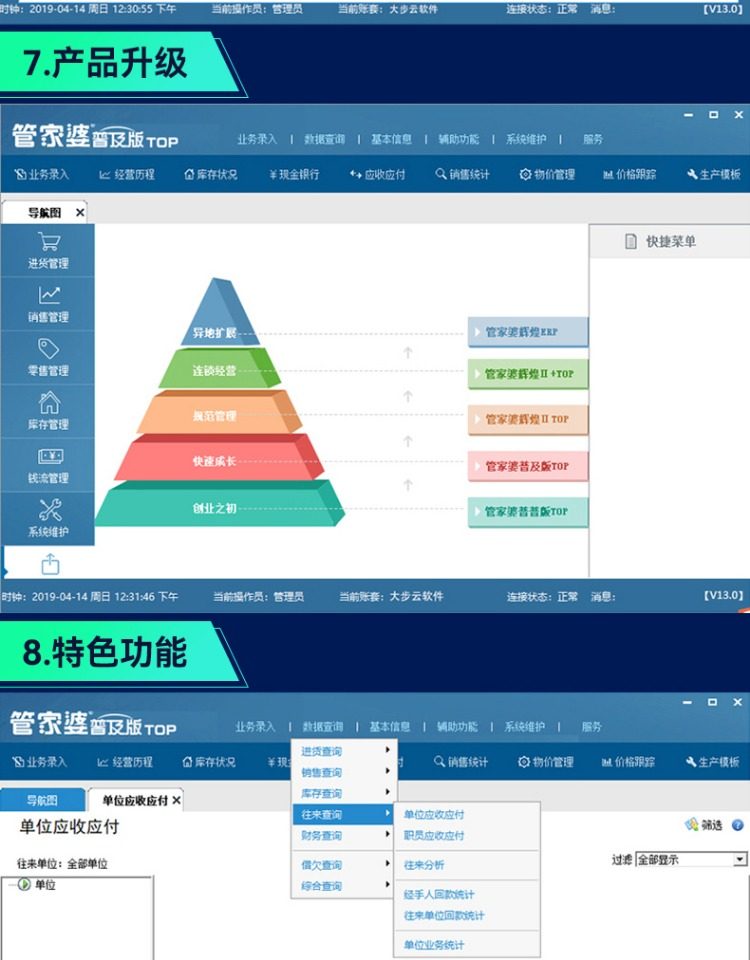Click 应收应付 toolbar item in 产品升级 window

377,174
